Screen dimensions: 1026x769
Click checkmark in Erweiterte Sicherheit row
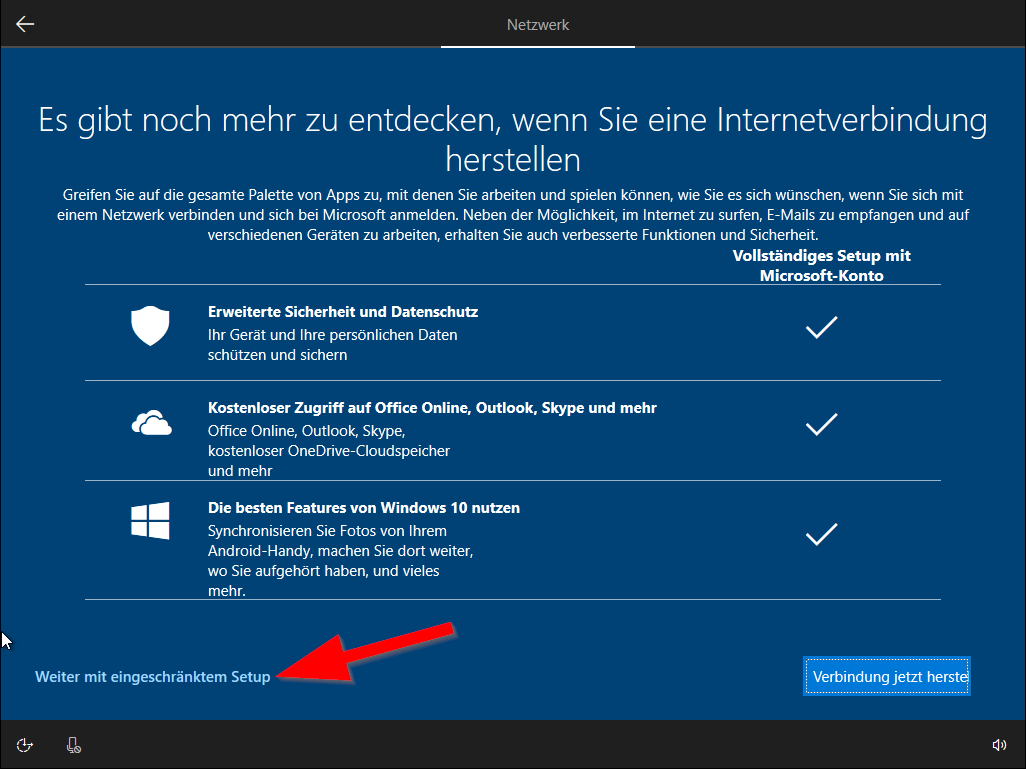pyautogui.click(x=821, y=327)
